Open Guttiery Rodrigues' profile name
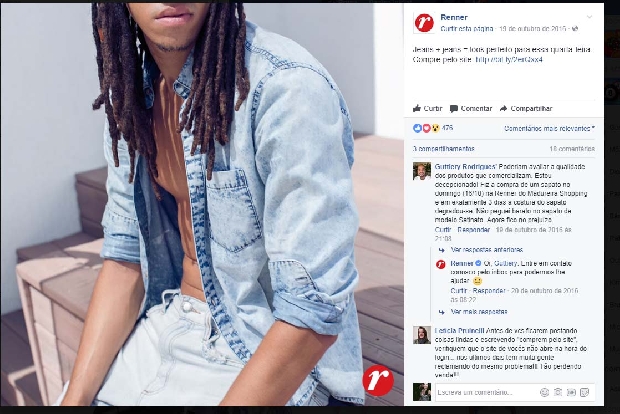Screen dimensions: 620x414 coord(465,166)
